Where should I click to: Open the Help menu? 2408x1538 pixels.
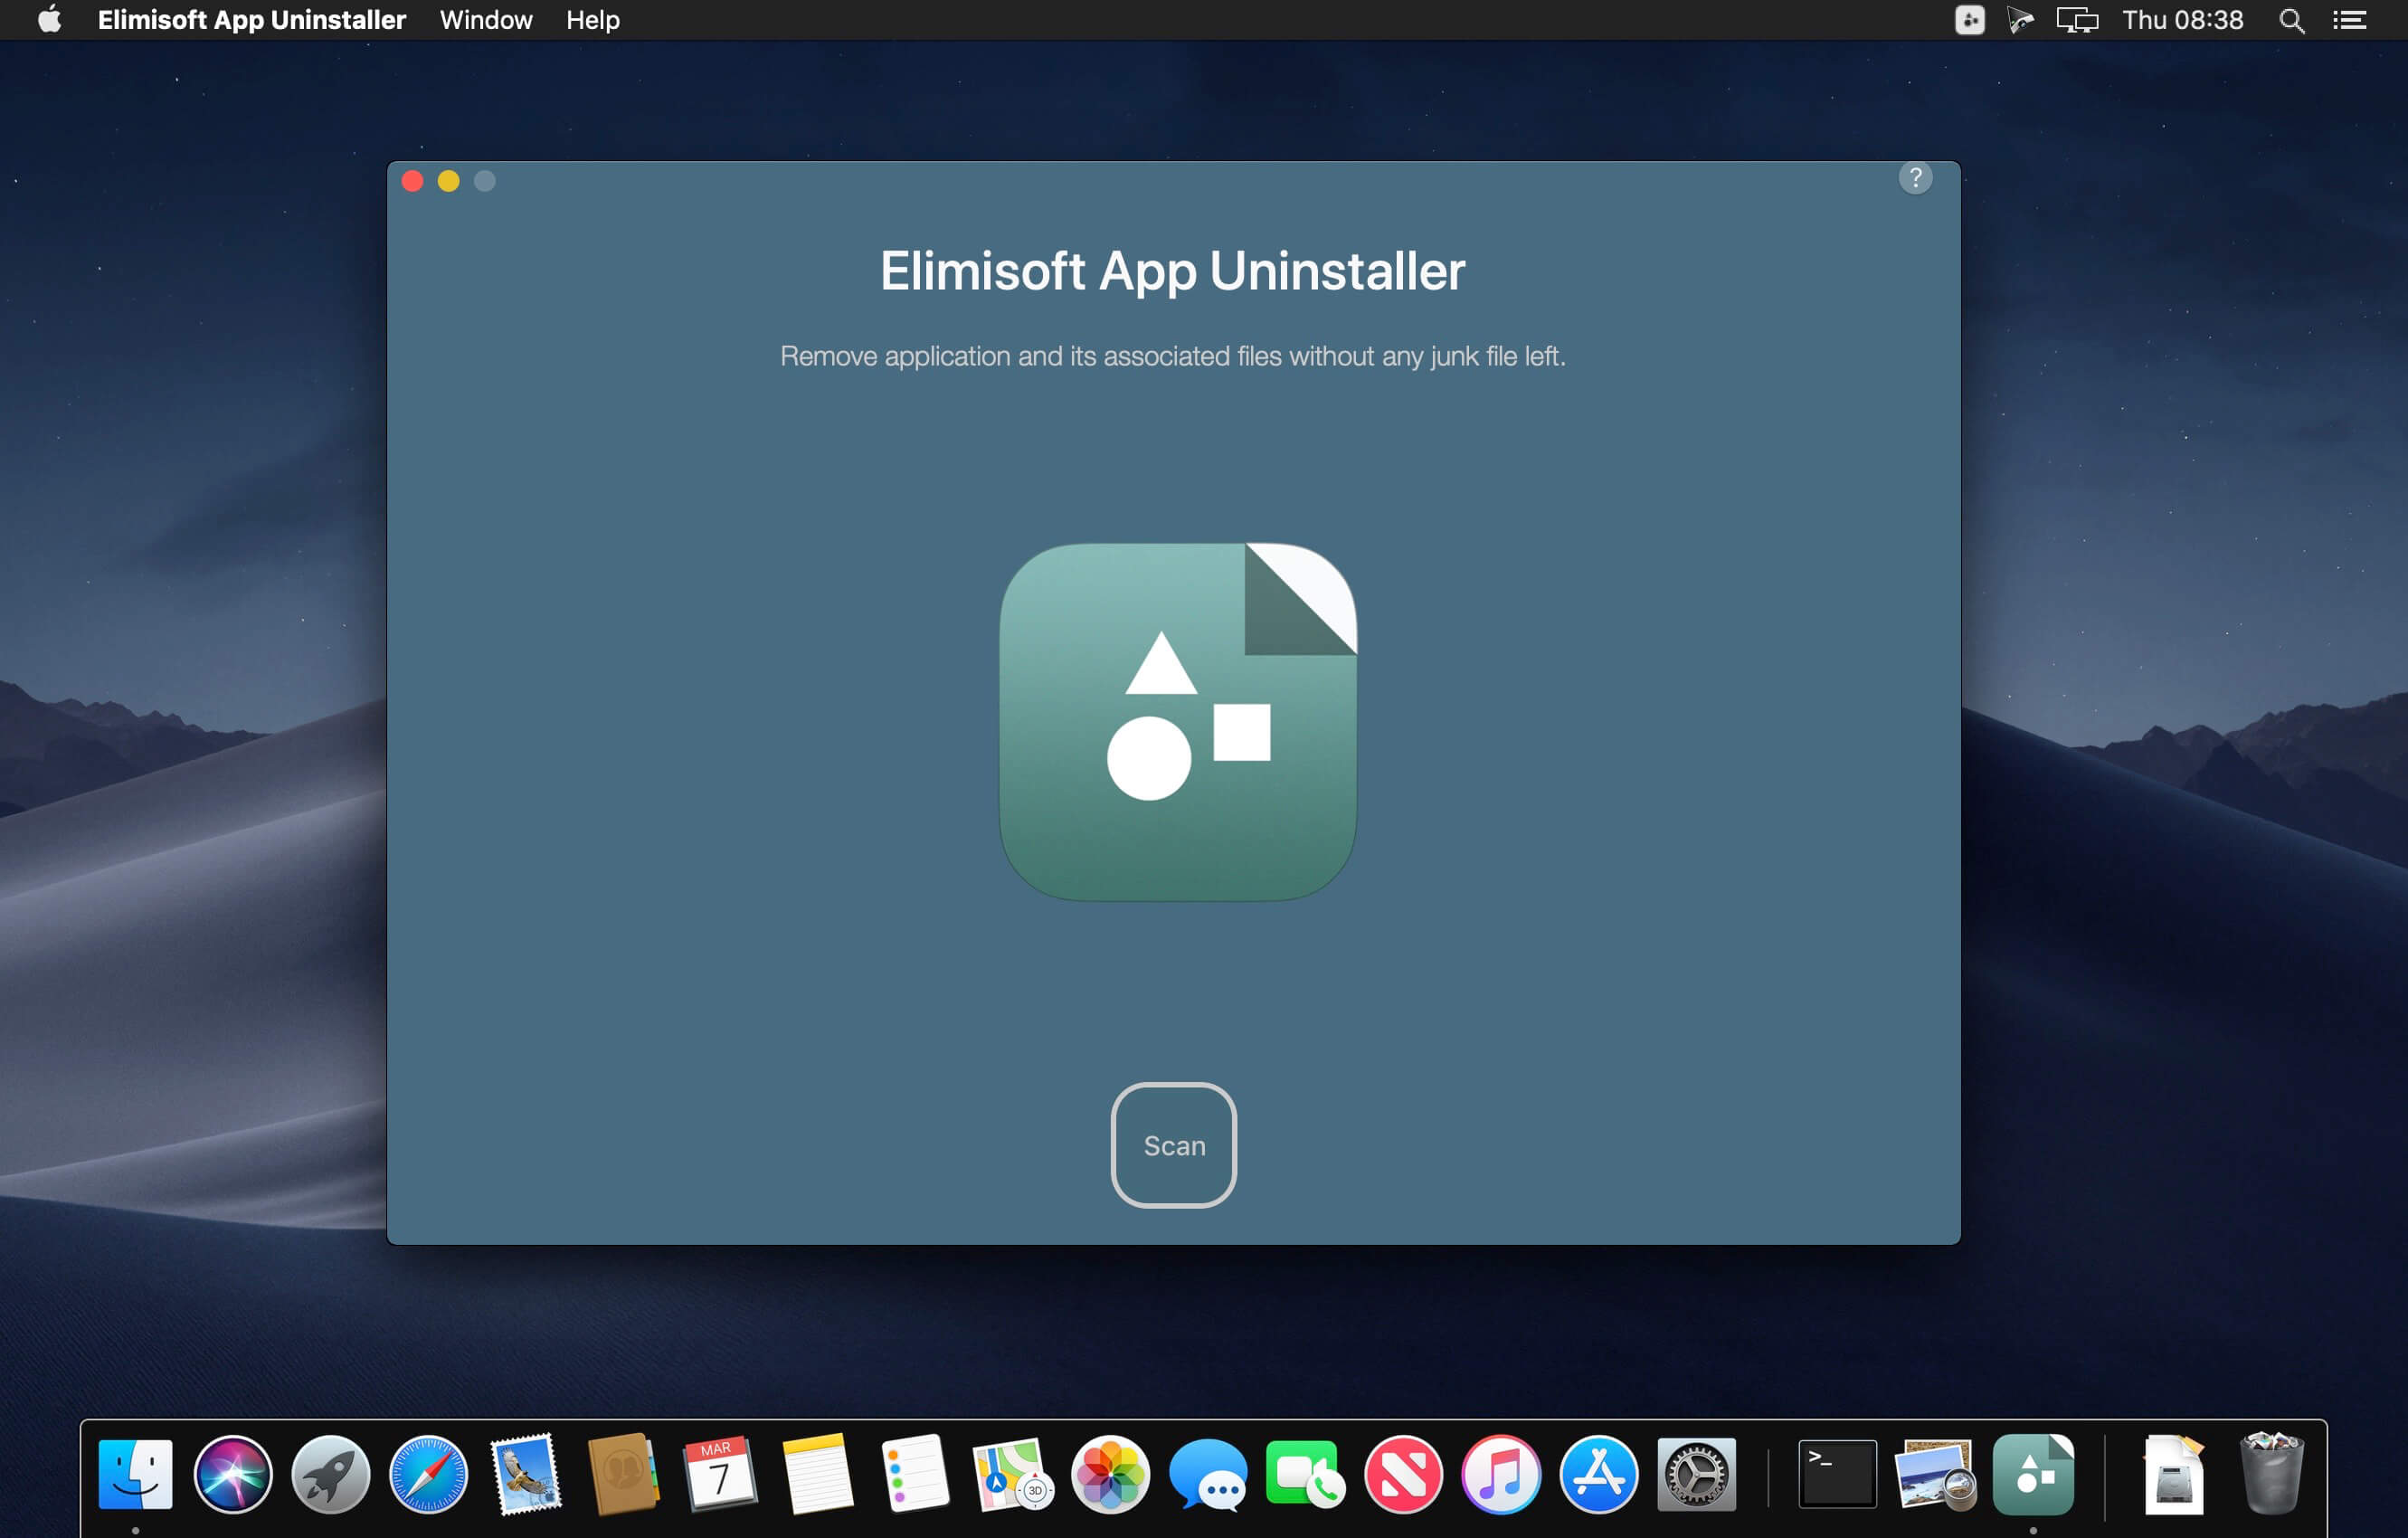click(x=592, y=20)
